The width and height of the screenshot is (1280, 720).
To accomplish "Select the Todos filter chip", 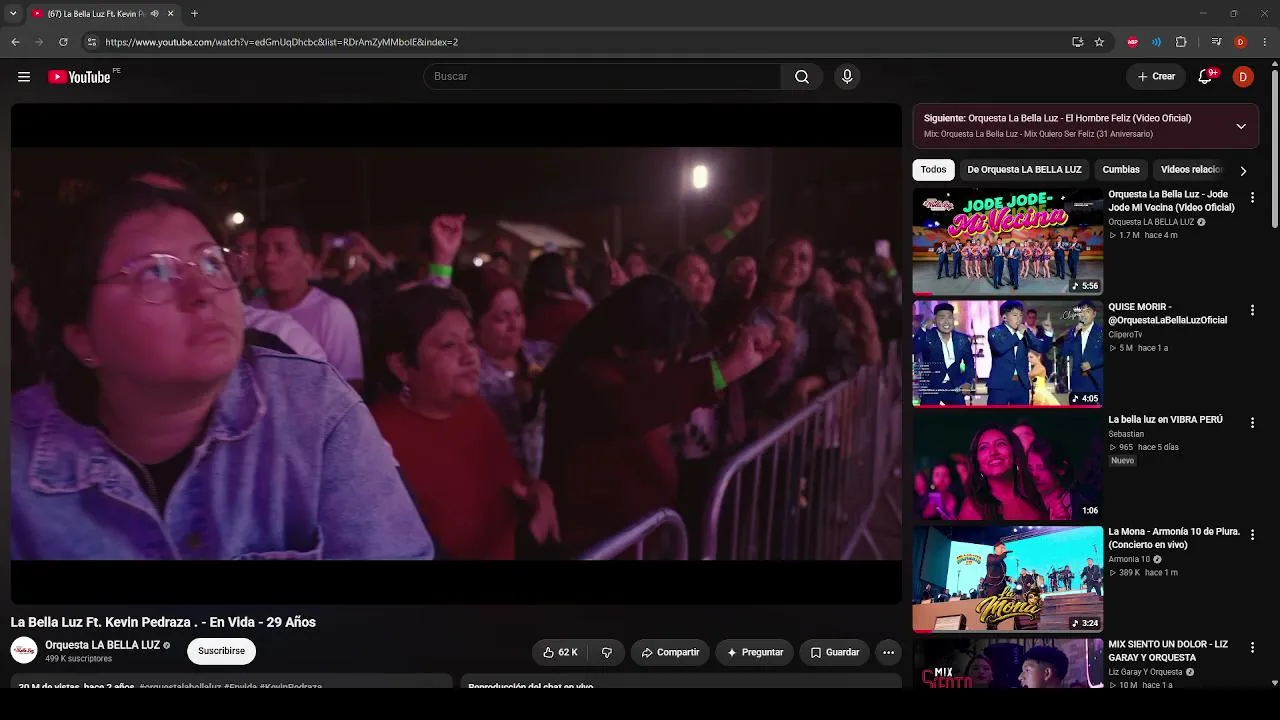I will tap(934, 170).
